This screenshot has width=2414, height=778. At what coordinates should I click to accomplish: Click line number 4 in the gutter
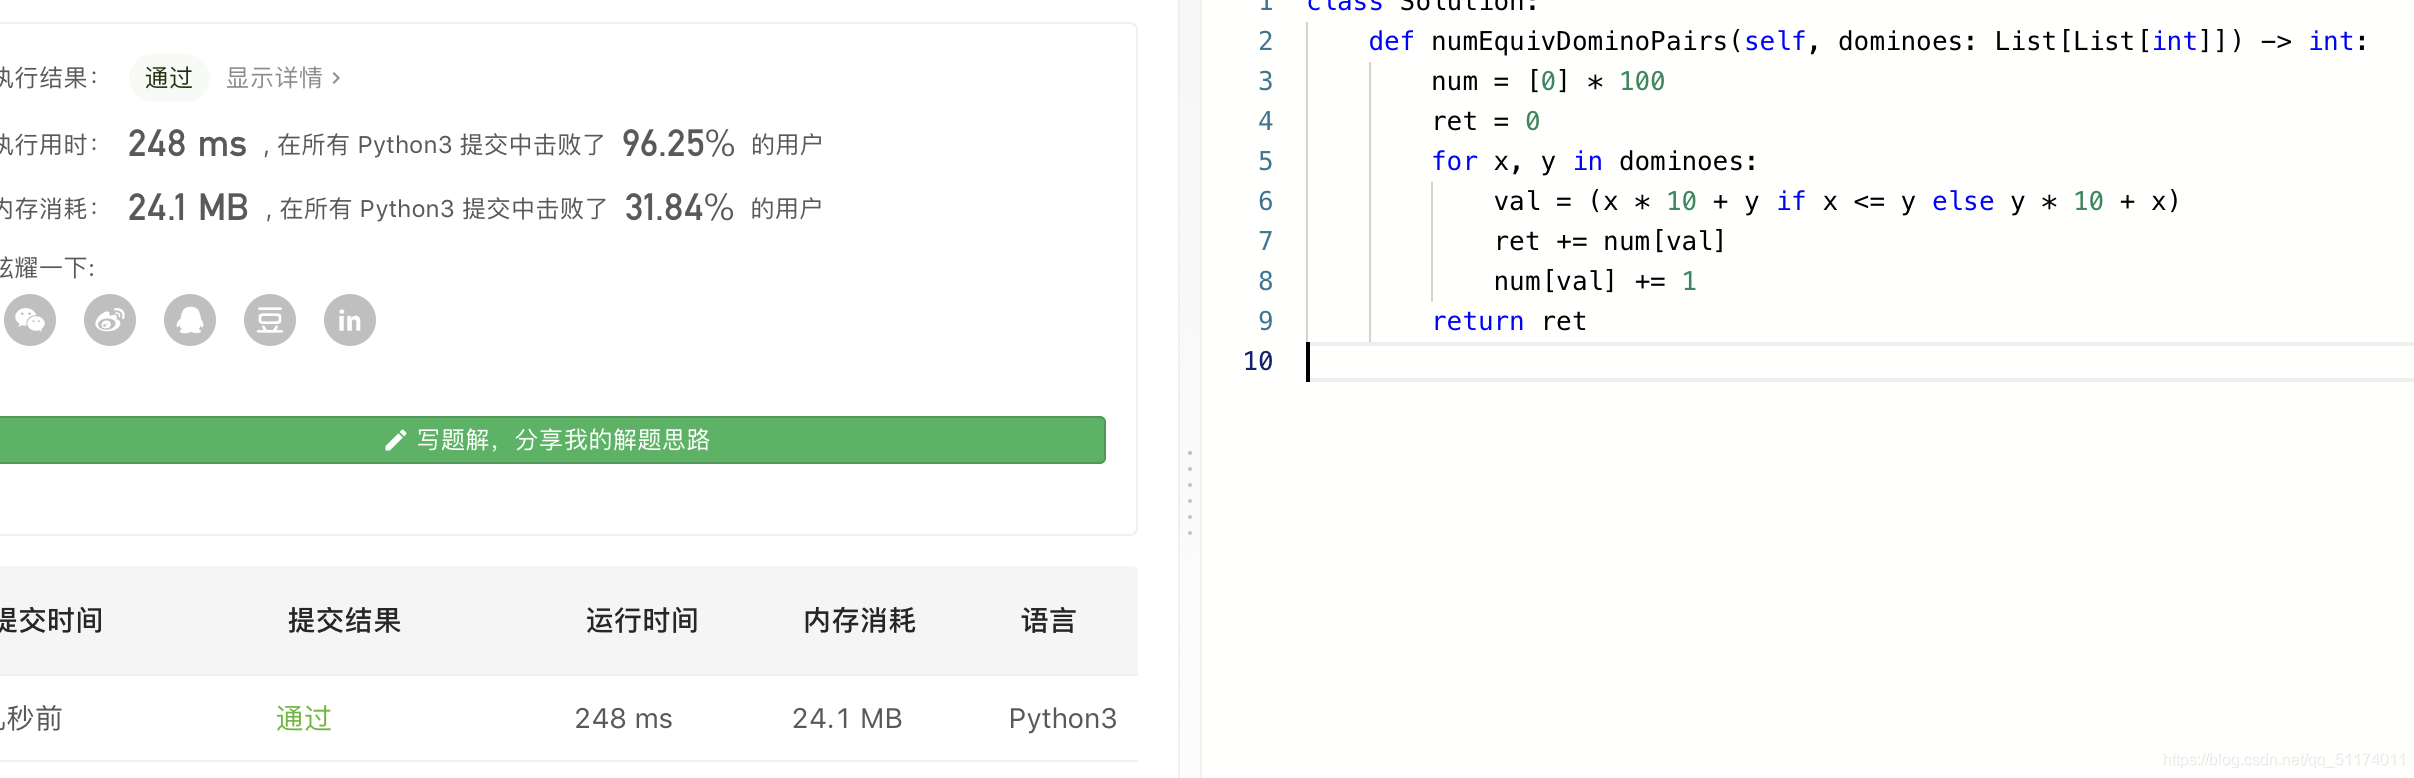tap(1265, 121)
